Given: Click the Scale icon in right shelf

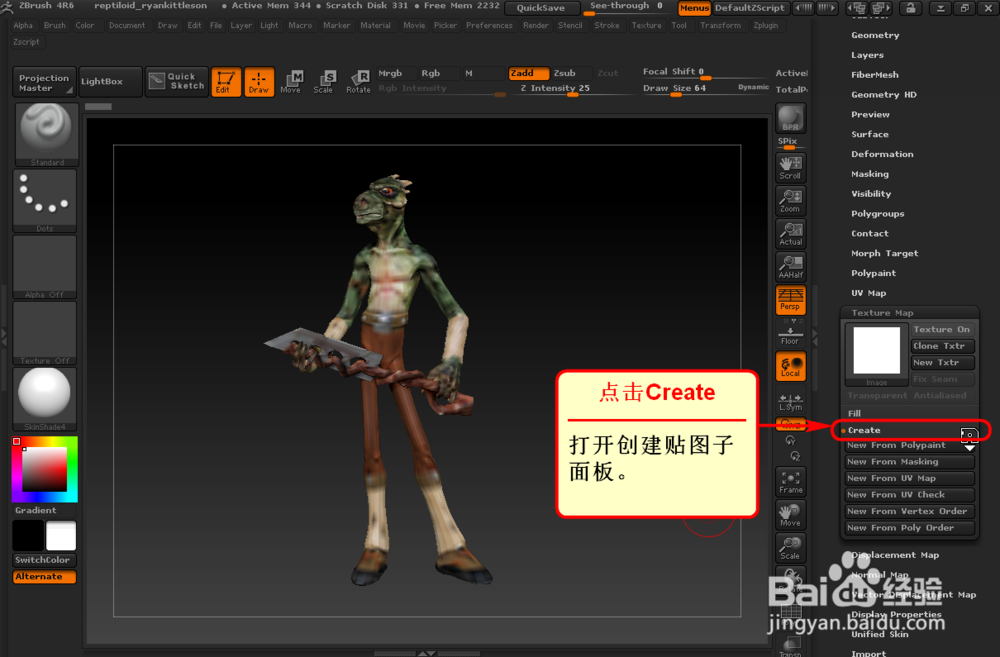Looking at the screenshot, I should point(791,548).
